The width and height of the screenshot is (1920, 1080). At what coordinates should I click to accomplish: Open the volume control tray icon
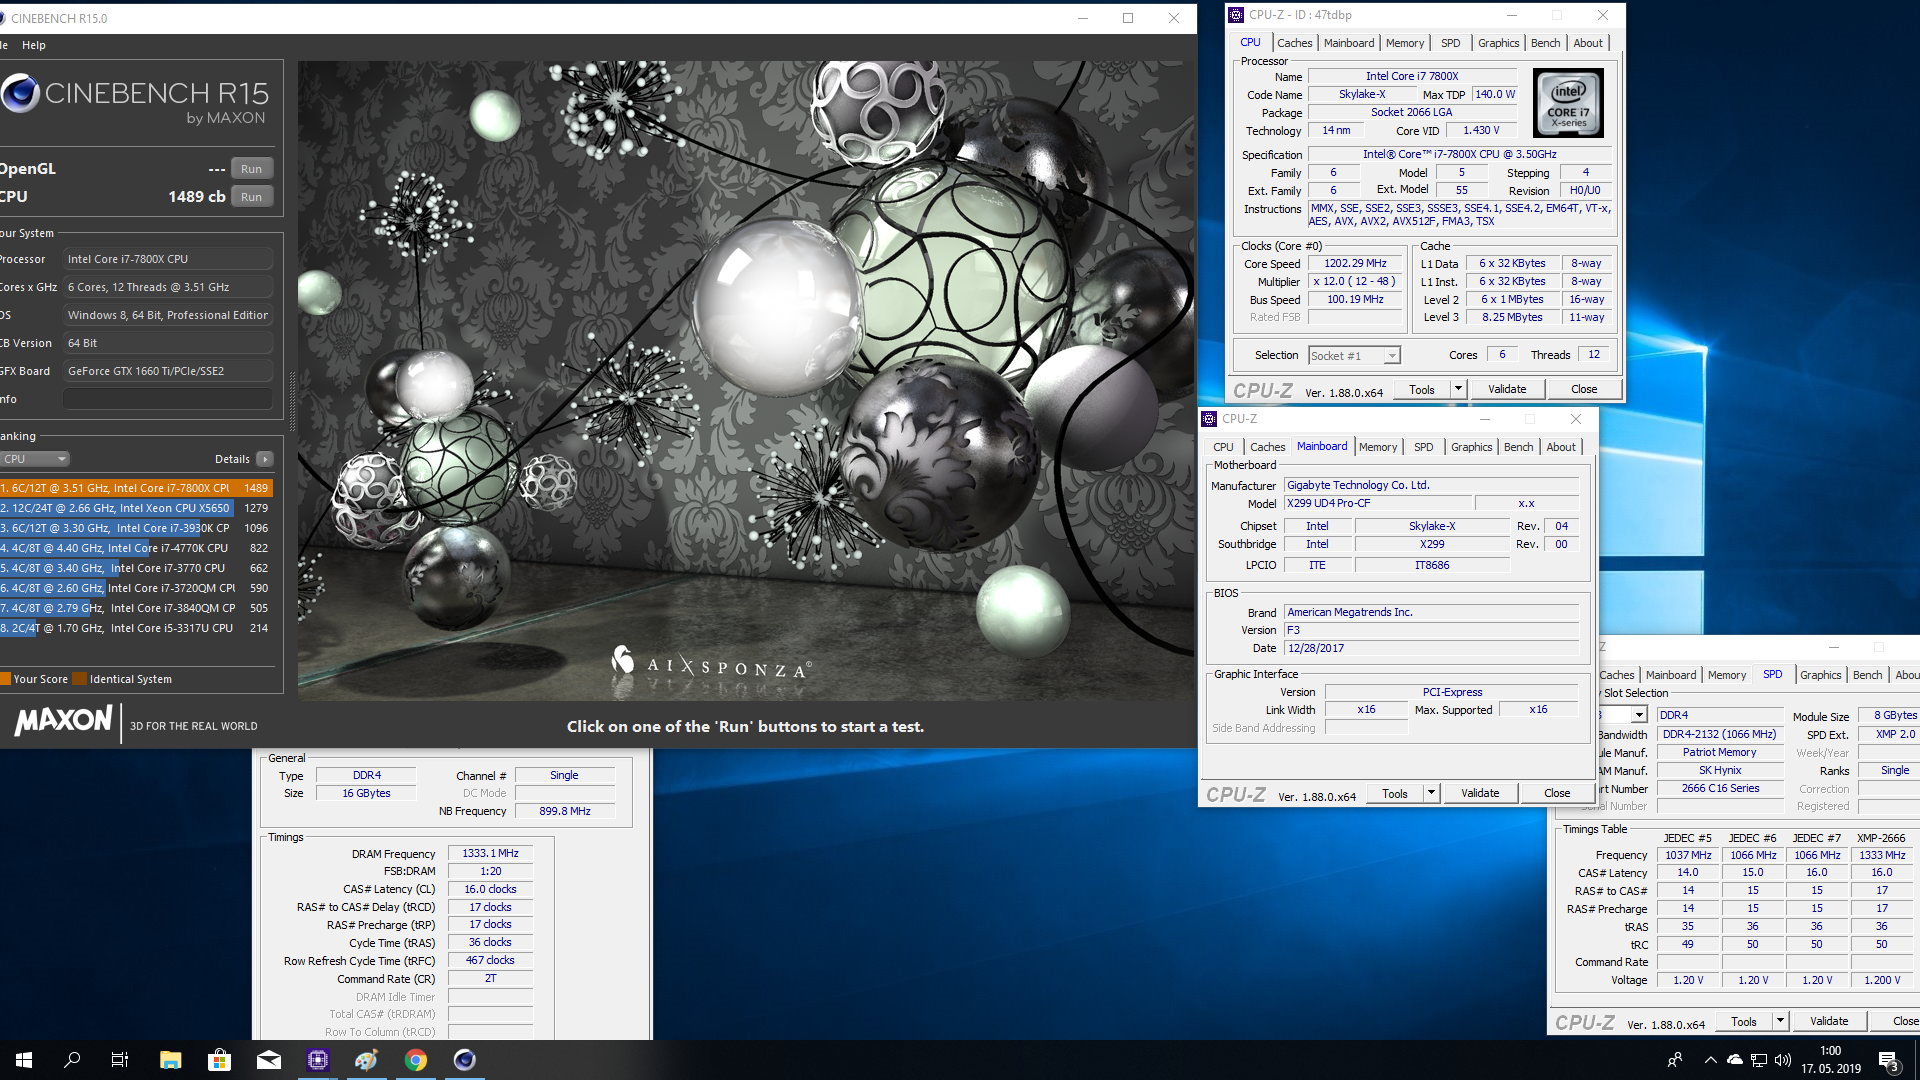pyautogui.click(x=1783, y=1060)
